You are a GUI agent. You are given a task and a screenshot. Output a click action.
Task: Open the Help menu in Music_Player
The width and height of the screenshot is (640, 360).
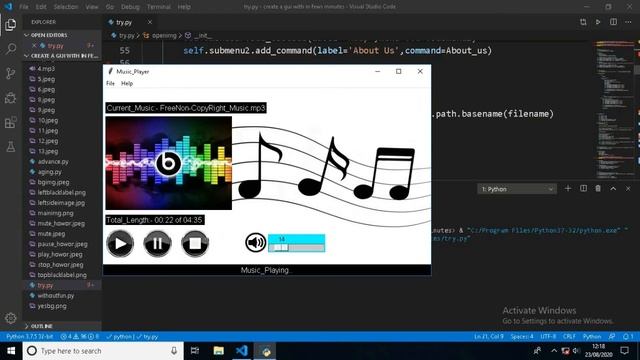click(x=127, y=83)
